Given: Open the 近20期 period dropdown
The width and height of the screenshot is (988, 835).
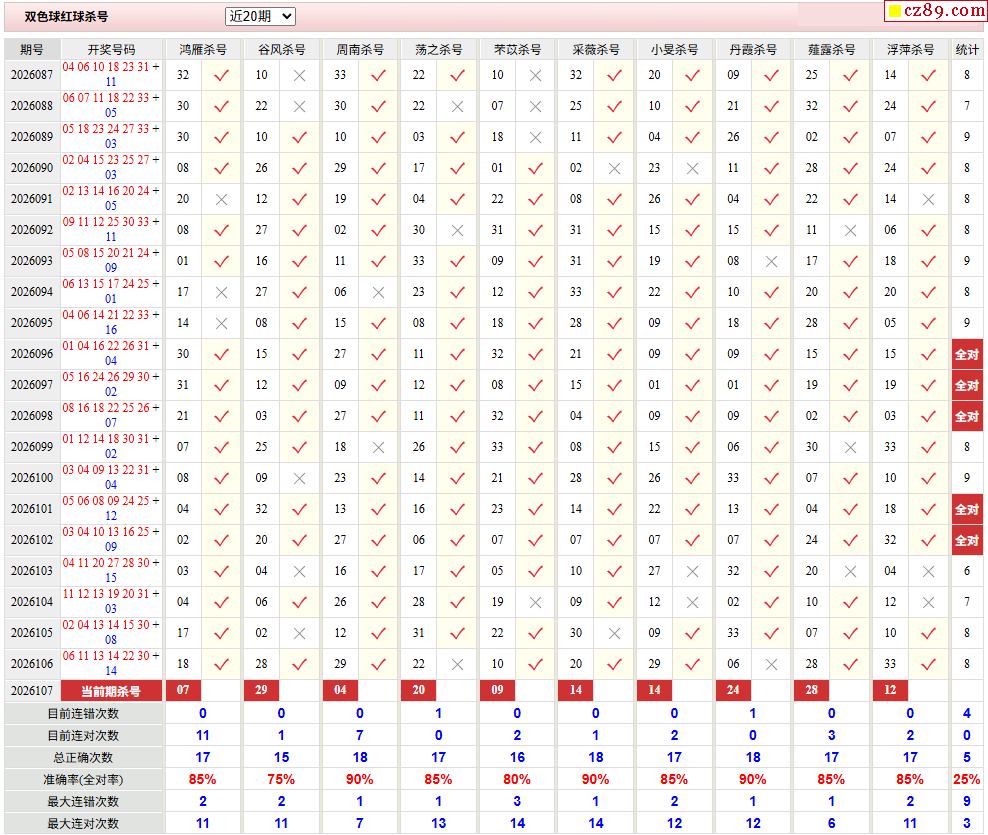Looking at the screenshot, I should [260, 16].
